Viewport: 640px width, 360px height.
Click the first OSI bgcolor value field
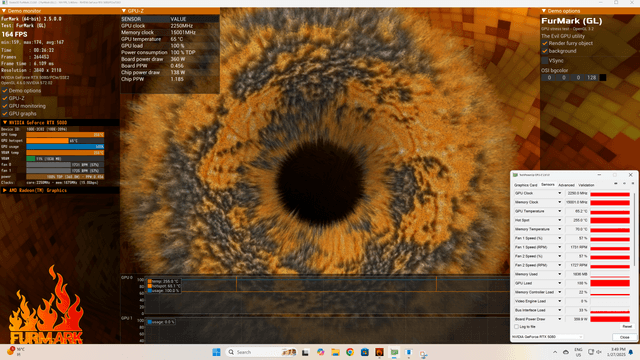(x=549, y=78)
